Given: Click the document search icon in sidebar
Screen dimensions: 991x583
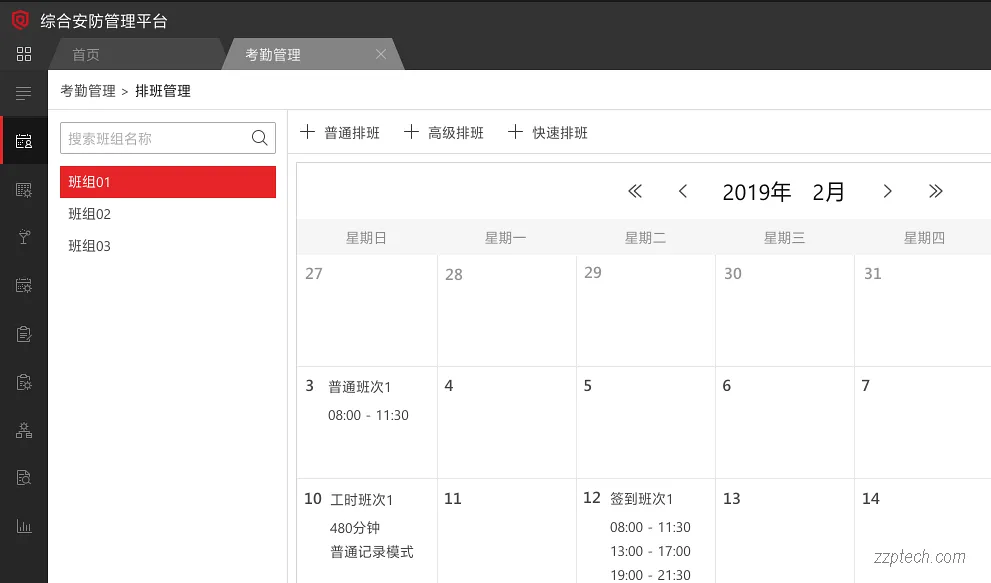Looking at the screenshot, I should click(x=23, y=477).
